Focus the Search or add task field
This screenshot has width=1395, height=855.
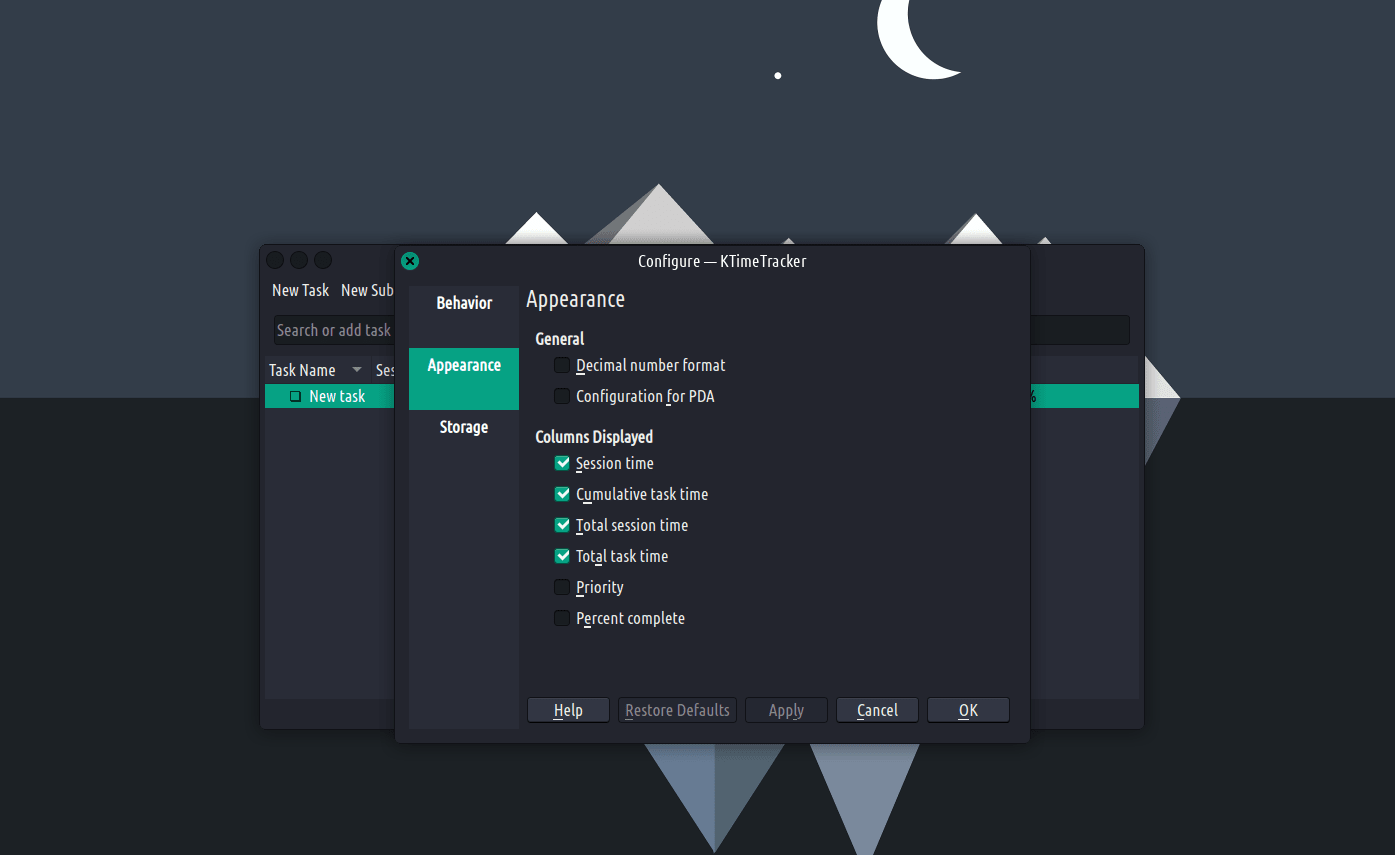tap(334, 330)
